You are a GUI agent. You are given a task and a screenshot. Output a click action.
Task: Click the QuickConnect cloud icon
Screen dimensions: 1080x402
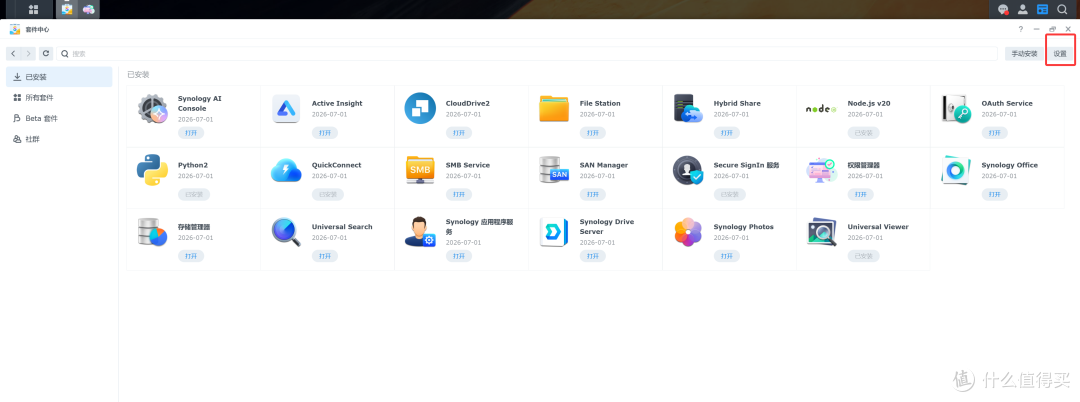click(x=286, y=170)
